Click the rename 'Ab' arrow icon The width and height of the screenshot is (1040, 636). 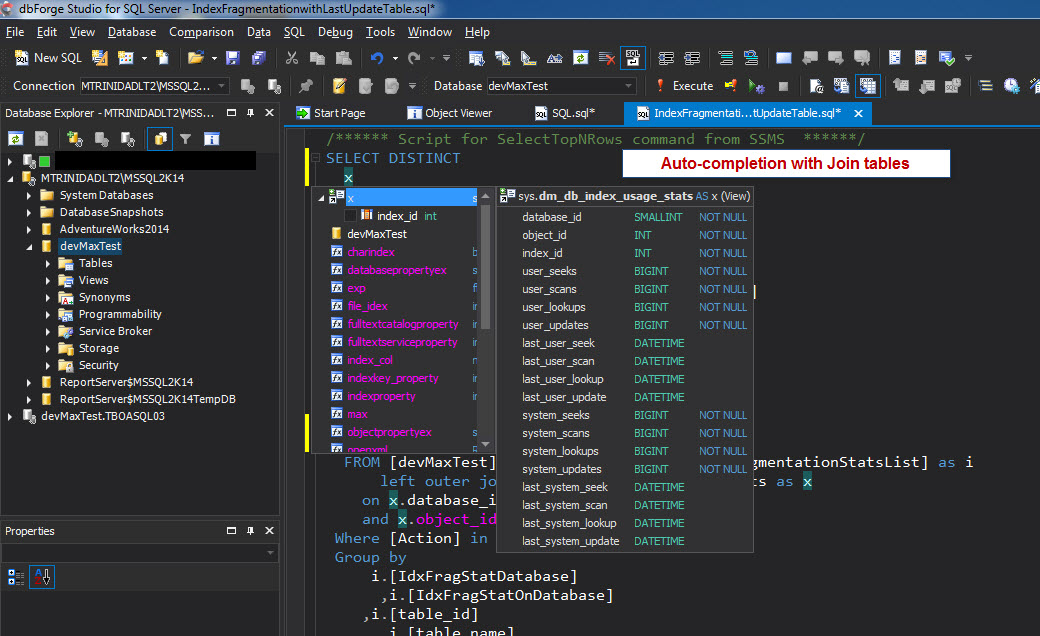tap(554, 58)
